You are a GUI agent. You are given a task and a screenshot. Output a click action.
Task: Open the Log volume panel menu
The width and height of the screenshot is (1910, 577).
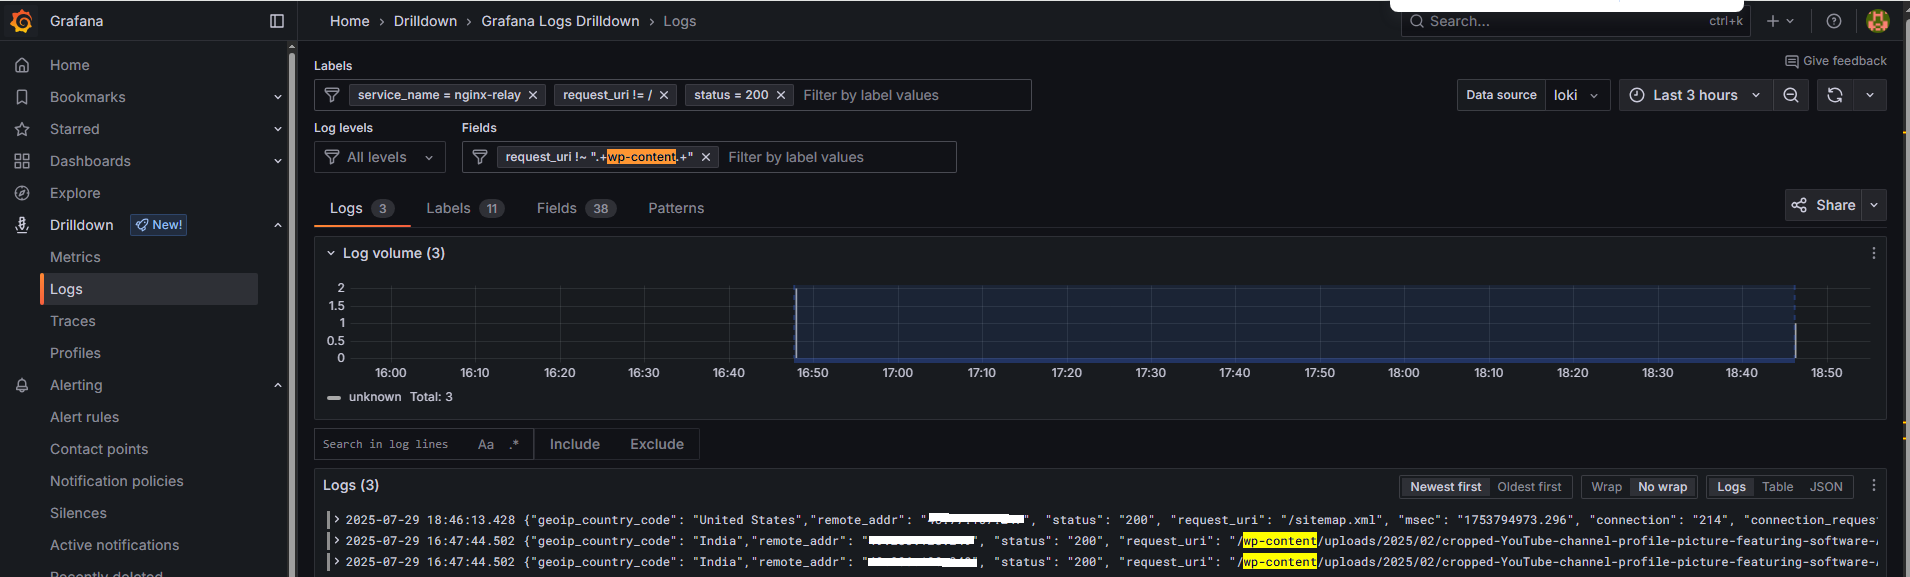(x=1873, y=253)
